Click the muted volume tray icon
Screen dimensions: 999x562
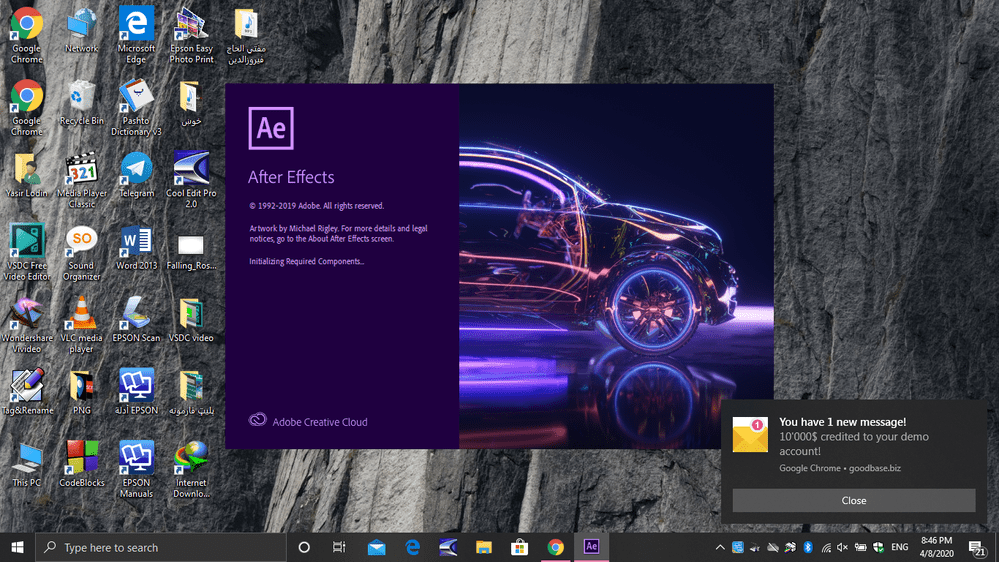click(842, 547)
